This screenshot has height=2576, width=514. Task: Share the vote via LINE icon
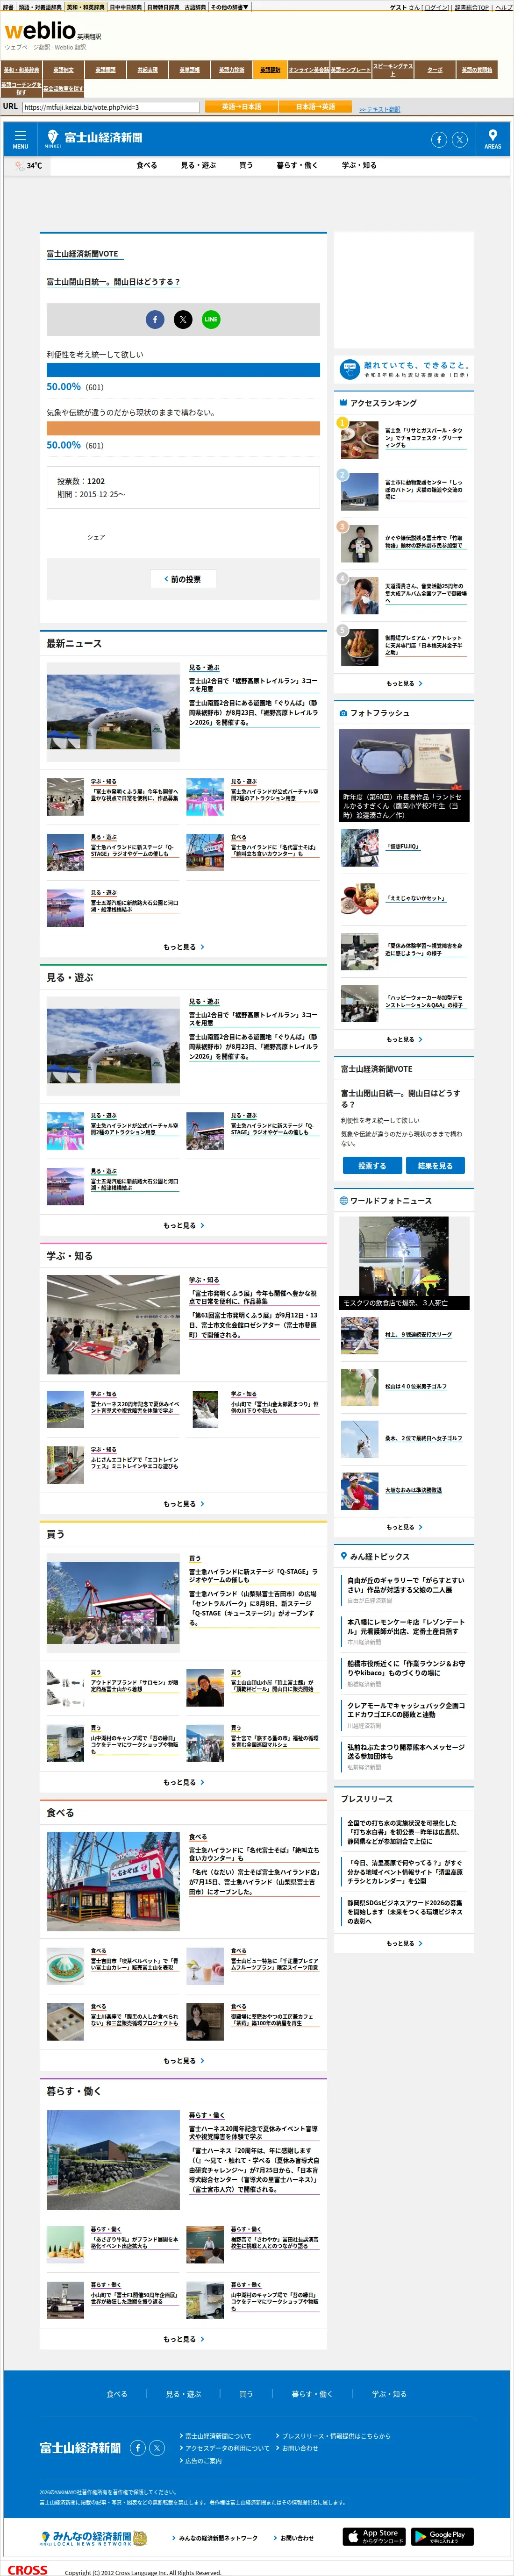coord(211,319)
